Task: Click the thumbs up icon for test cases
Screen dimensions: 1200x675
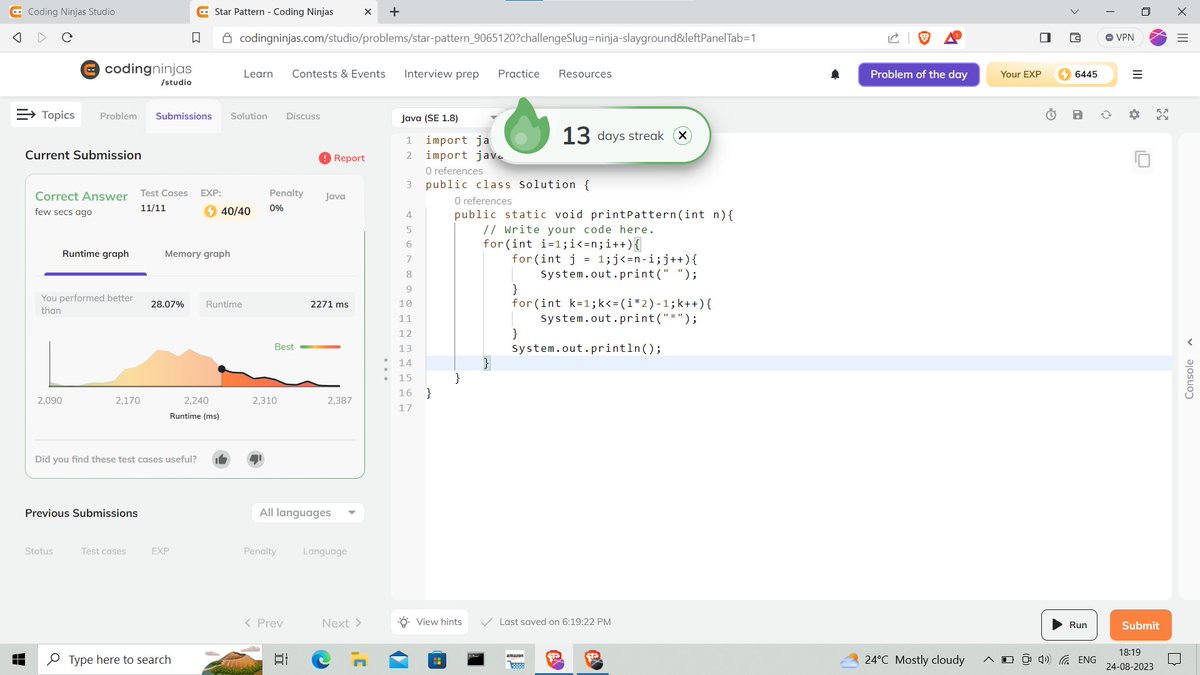Action: pos(222,459)
